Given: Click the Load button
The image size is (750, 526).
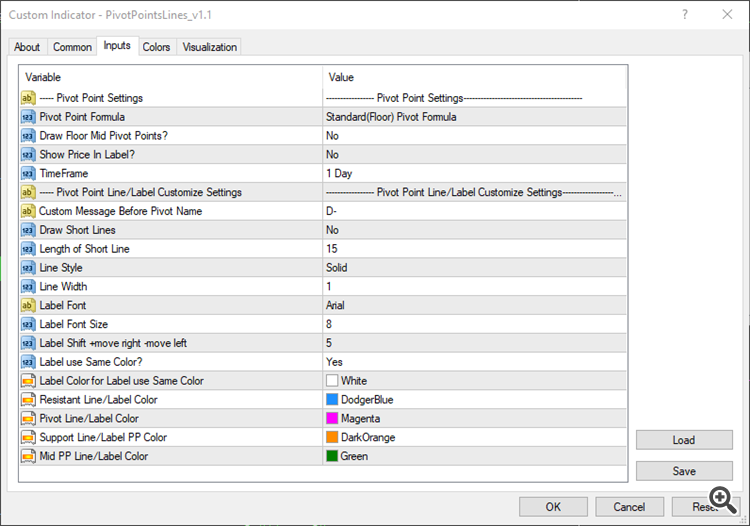Looking at the screenshot, I should (684, 440).
